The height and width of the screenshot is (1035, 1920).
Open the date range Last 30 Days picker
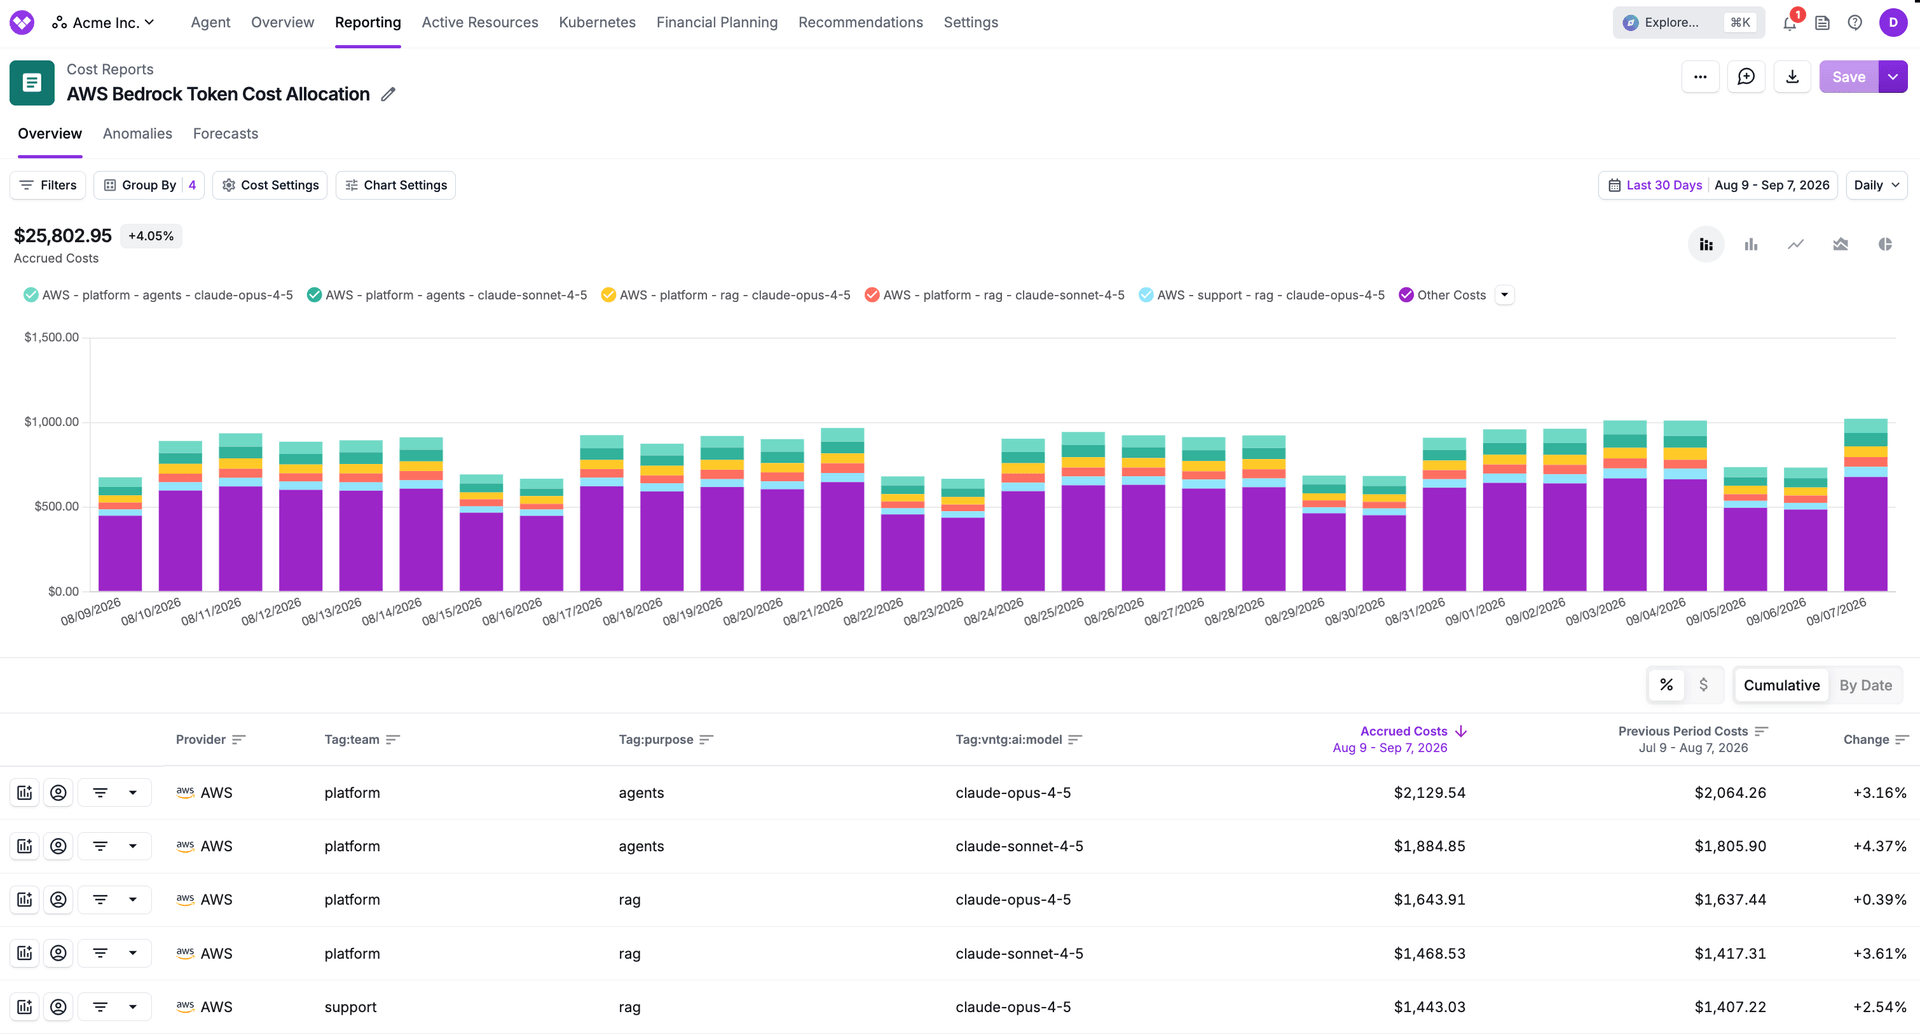1718,185
